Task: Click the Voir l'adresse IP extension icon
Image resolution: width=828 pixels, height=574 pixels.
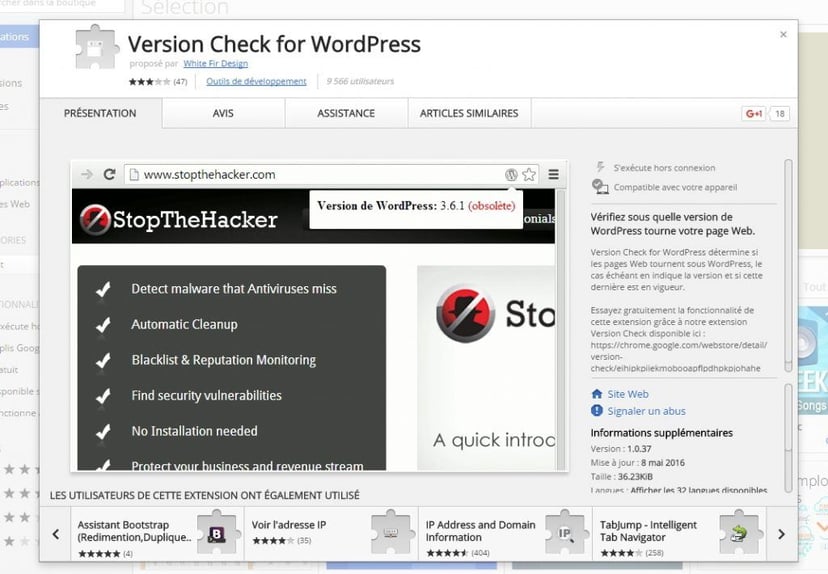Action: (390, 532)
